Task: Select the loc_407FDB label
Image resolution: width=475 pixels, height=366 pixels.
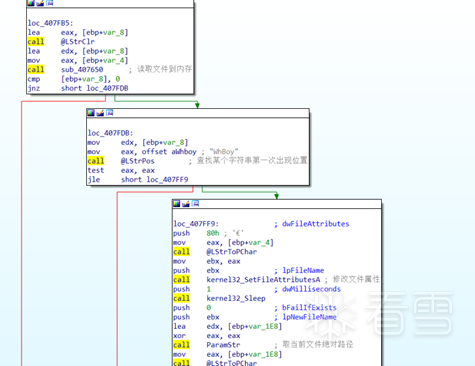Action: [x=110, y=133]
